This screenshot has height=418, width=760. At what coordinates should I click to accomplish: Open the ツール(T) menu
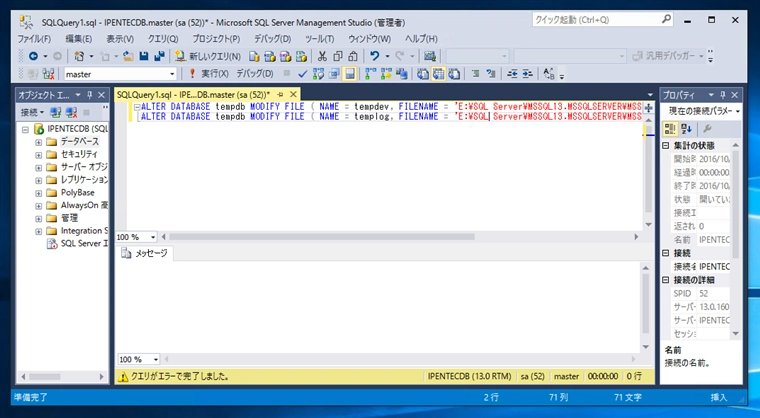point(319,39)
